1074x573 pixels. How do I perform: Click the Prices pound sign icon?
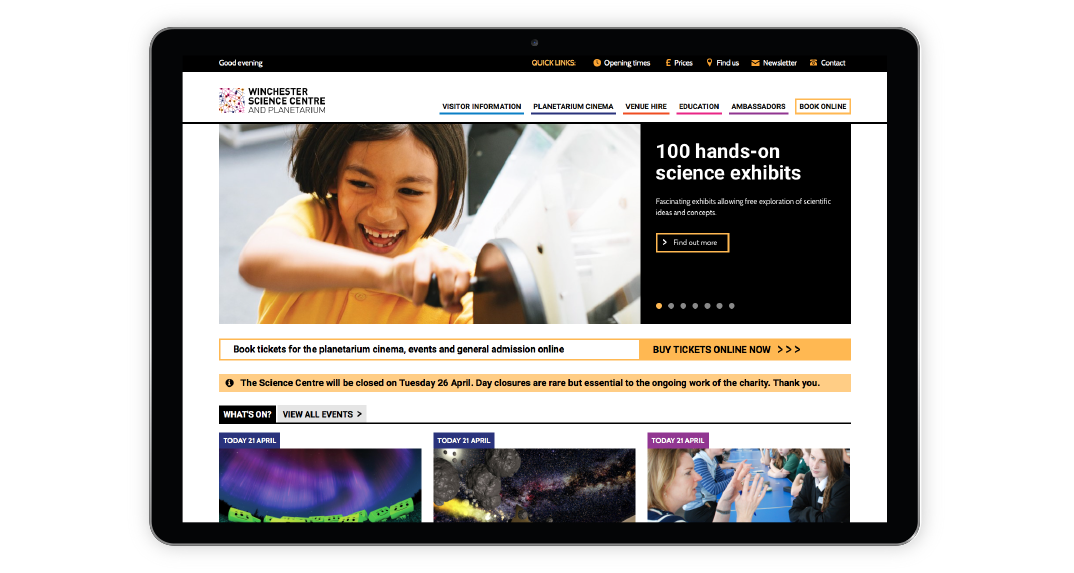[668, 63]
